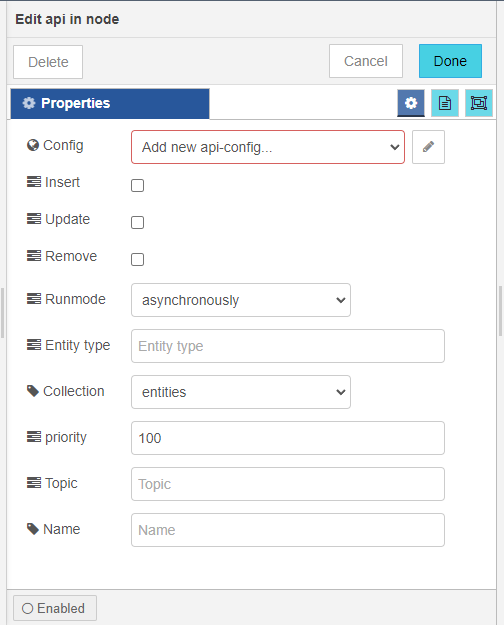The height and width of the screenshot is (625, 504).
Task: Open node appearance icon tab
Action: [x=479, y=103]
